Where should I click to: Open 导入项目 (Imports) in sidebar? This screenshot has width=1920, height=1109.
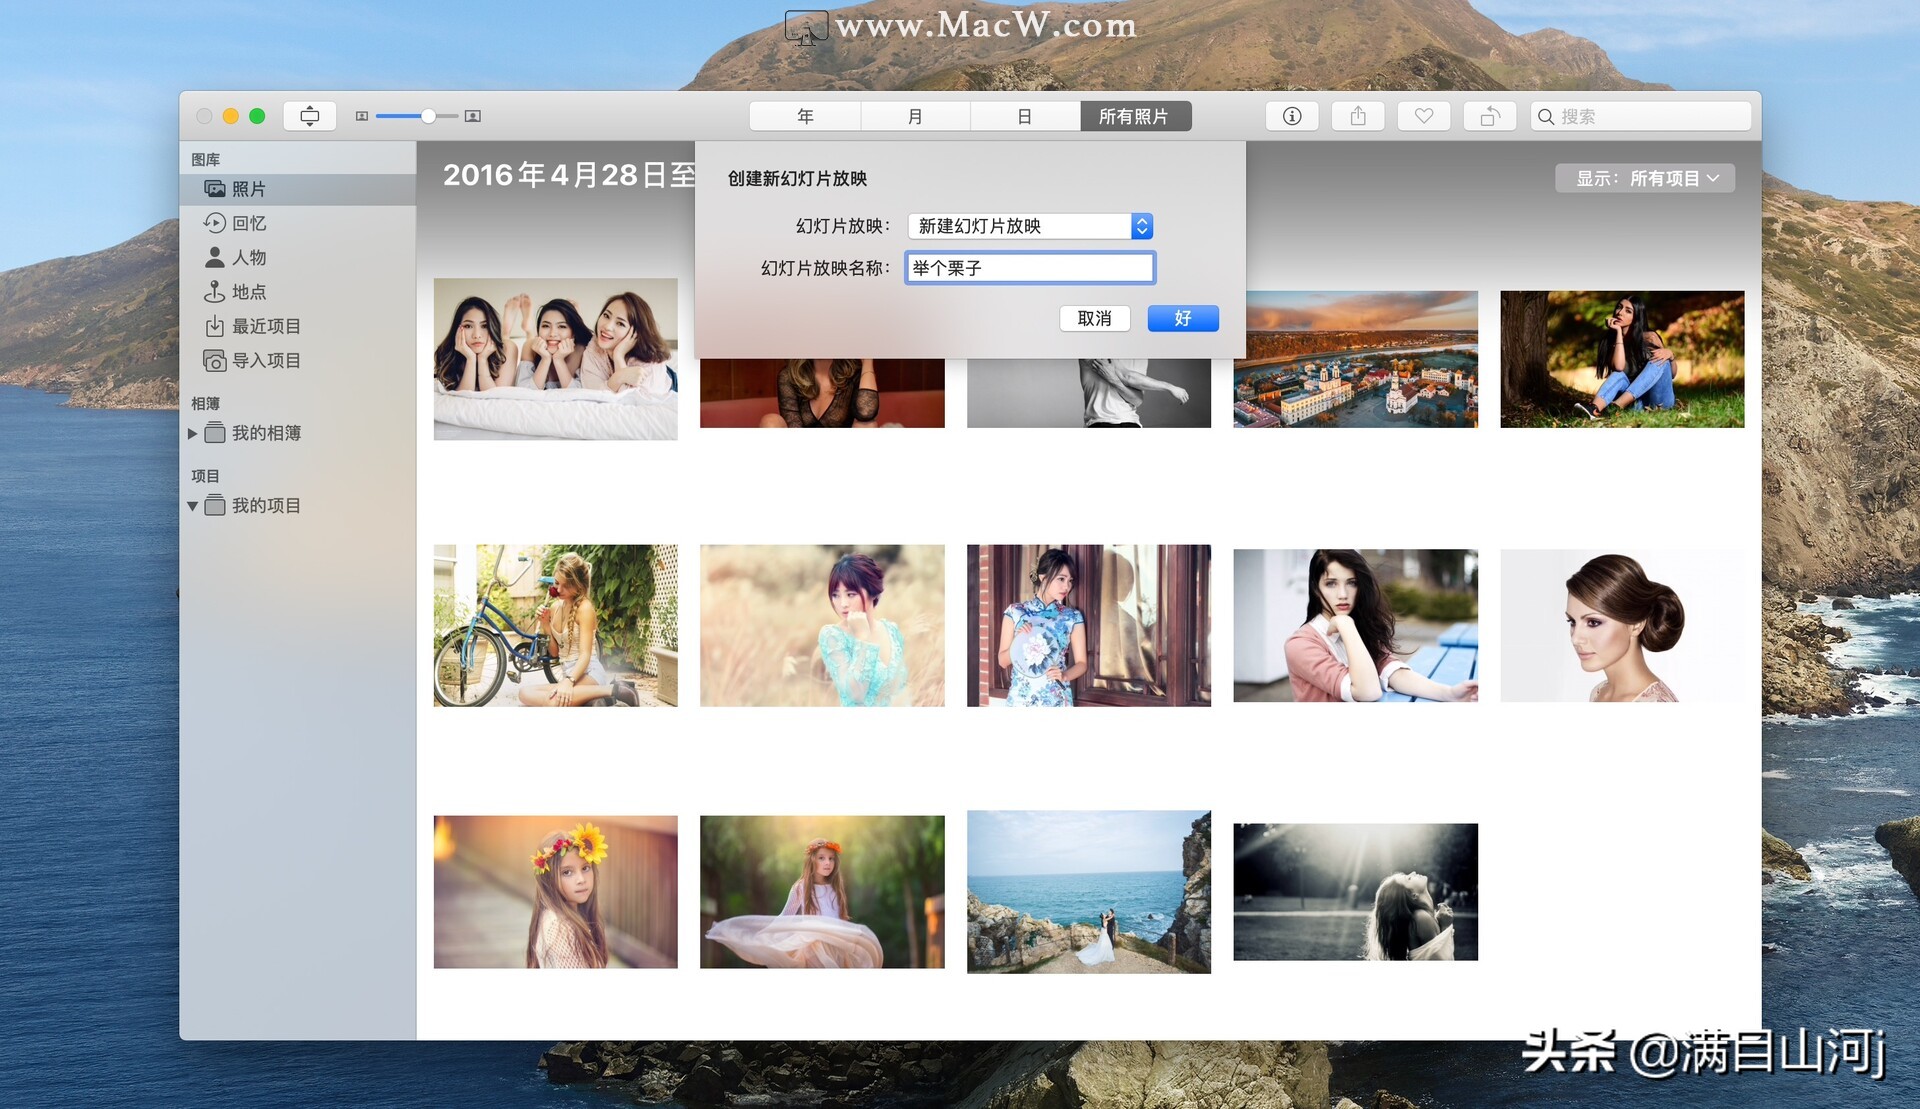(x=265, y=360)
